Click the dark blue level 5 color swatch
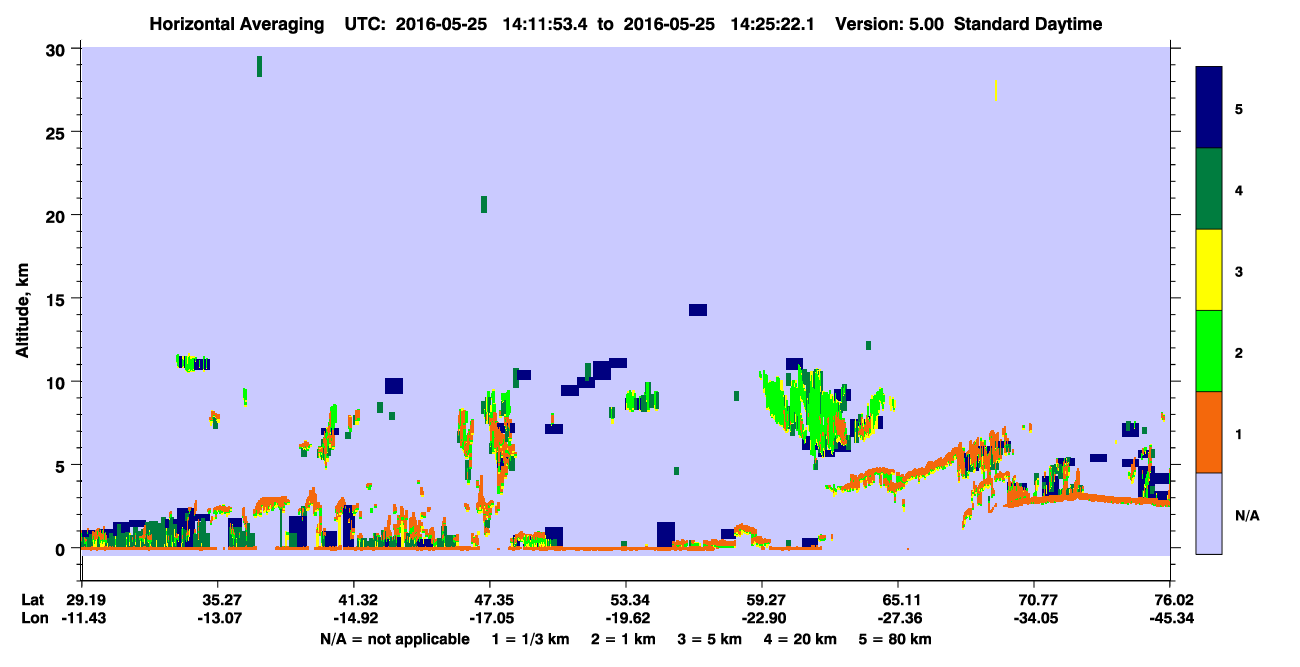The image size is (1300, 667). pos(1209,107)
